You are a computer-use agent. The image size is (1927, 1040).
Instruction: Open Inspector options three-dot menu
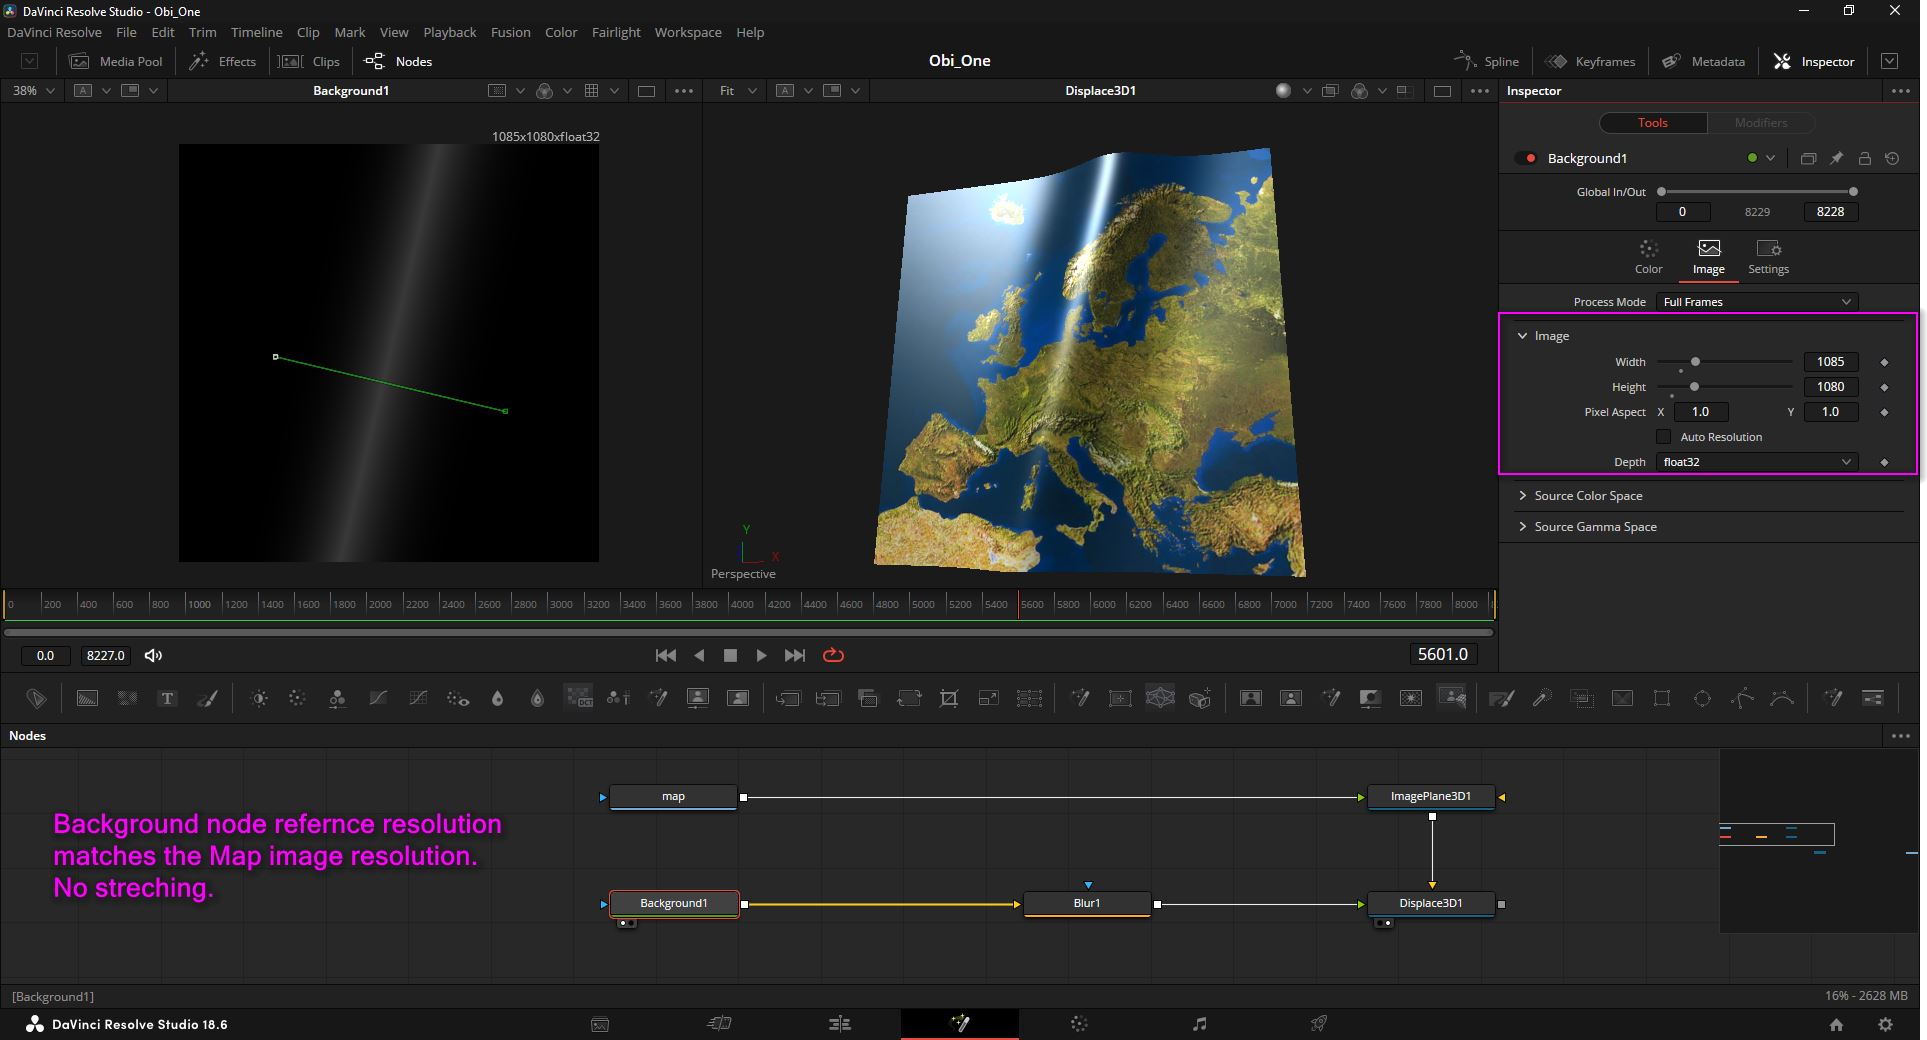[x=1900, y=91]
